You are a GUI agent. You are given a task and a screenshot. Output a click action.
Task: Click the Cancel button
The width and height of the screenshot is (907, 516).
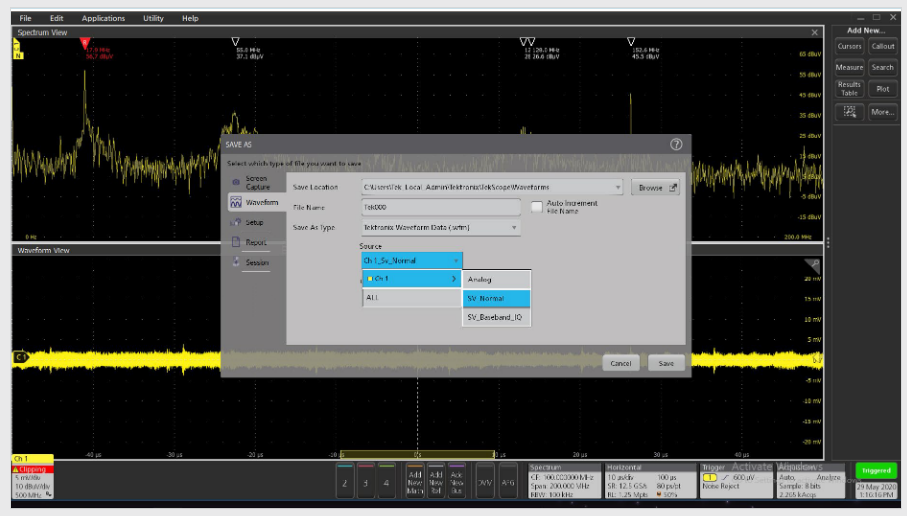tap(620, 364)
